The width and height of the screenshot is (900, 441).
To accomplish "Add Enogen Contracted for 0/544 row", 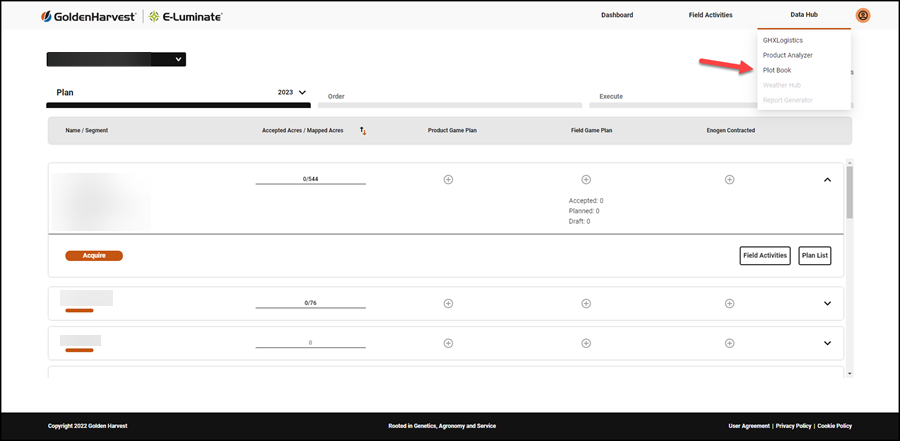I will pos(729,180).
